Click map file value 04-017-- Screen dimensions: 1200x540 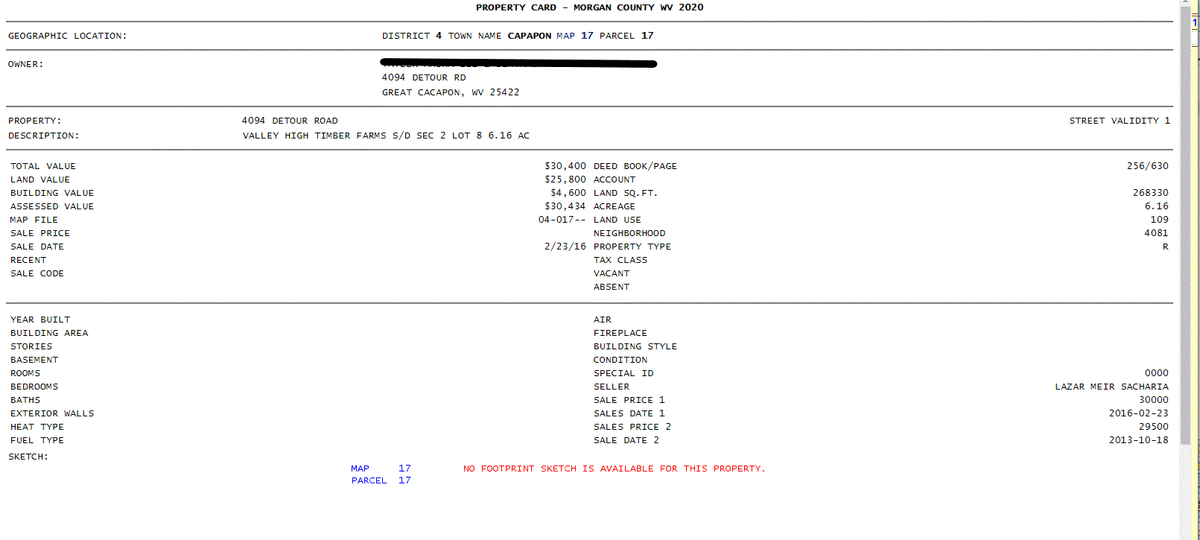[562, 220]
